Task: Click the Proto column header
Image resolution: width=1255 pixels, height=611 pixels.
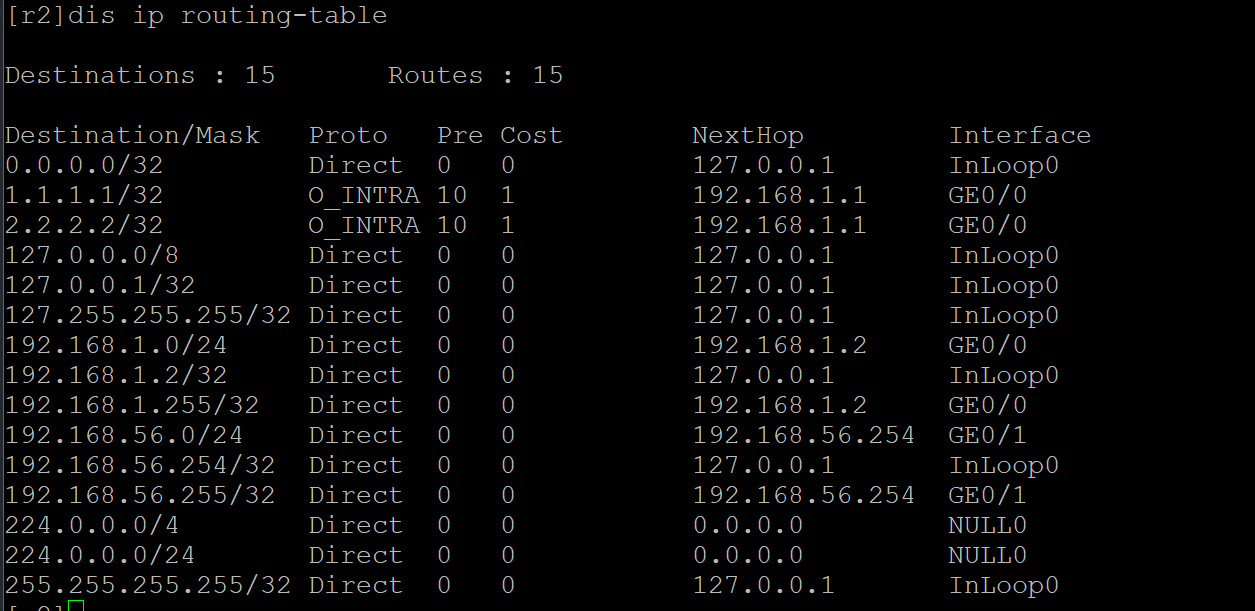Action: point(347,136)
